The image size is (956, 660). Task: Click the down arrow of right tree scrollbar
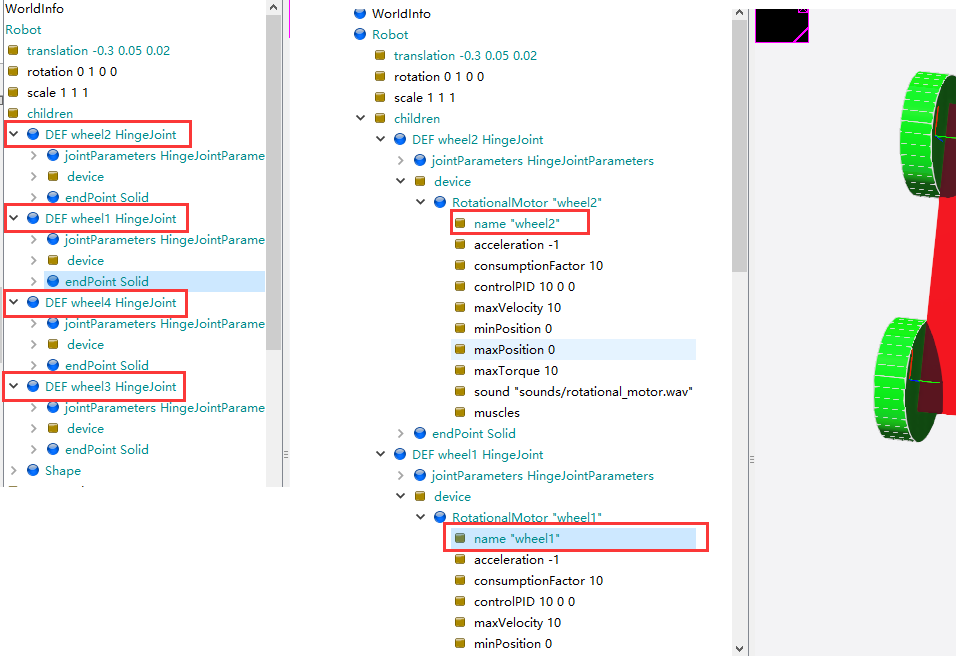739,649
